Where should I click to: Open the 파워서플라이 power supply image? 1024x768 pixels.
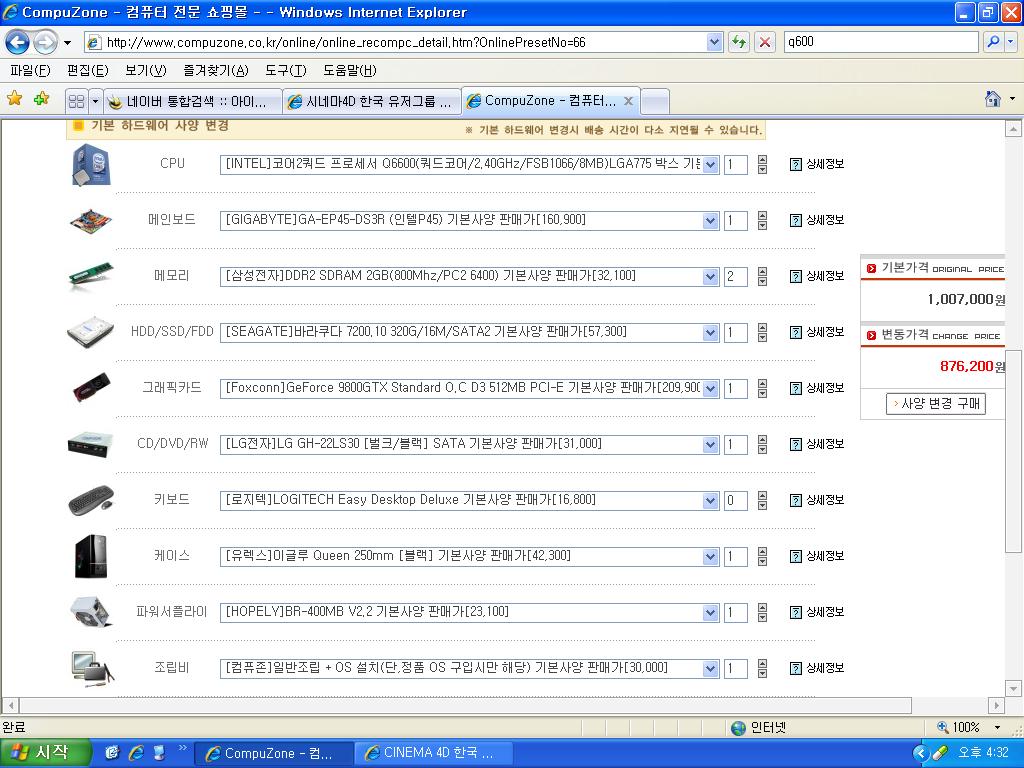pyautogui.click(x=91, y=612)
